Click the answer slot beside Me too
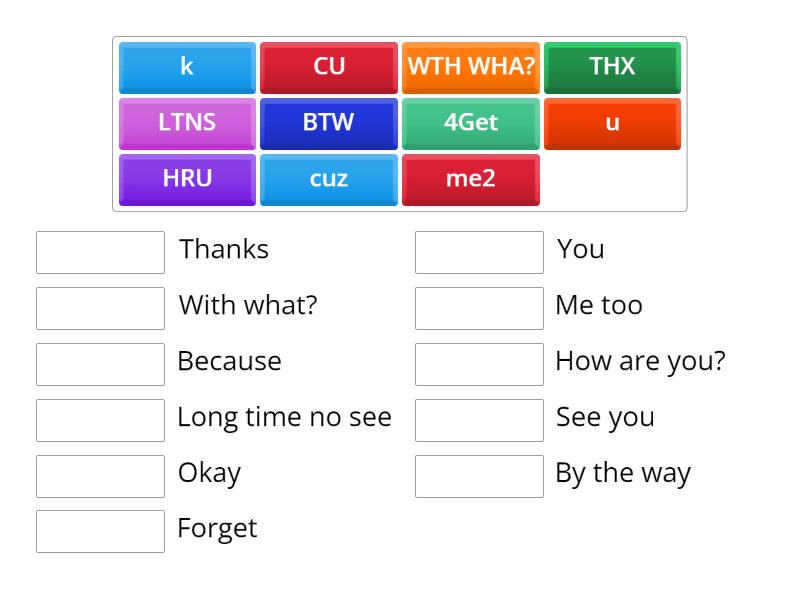800x600 pixels. pos(479,308)
